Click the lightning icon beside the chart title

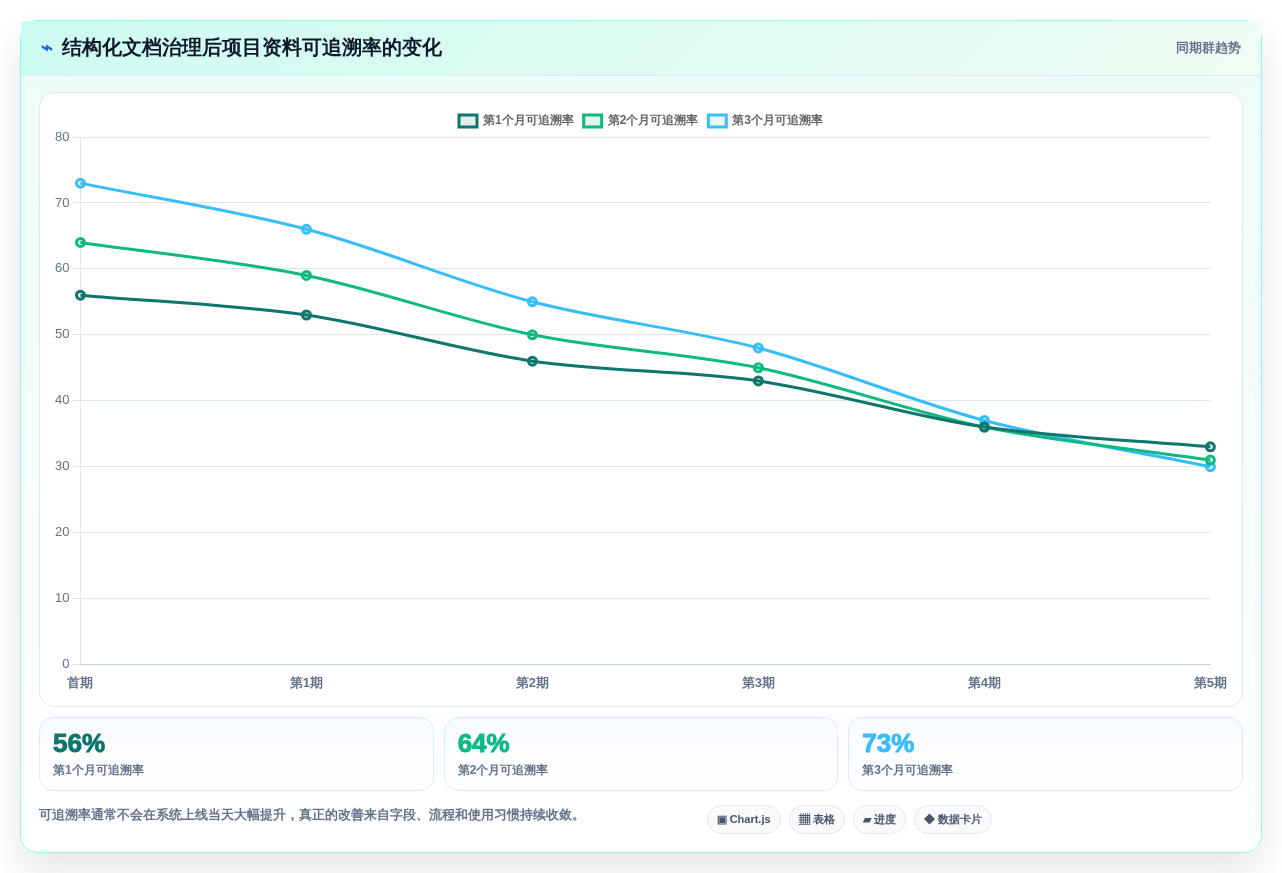click(47, 48)
